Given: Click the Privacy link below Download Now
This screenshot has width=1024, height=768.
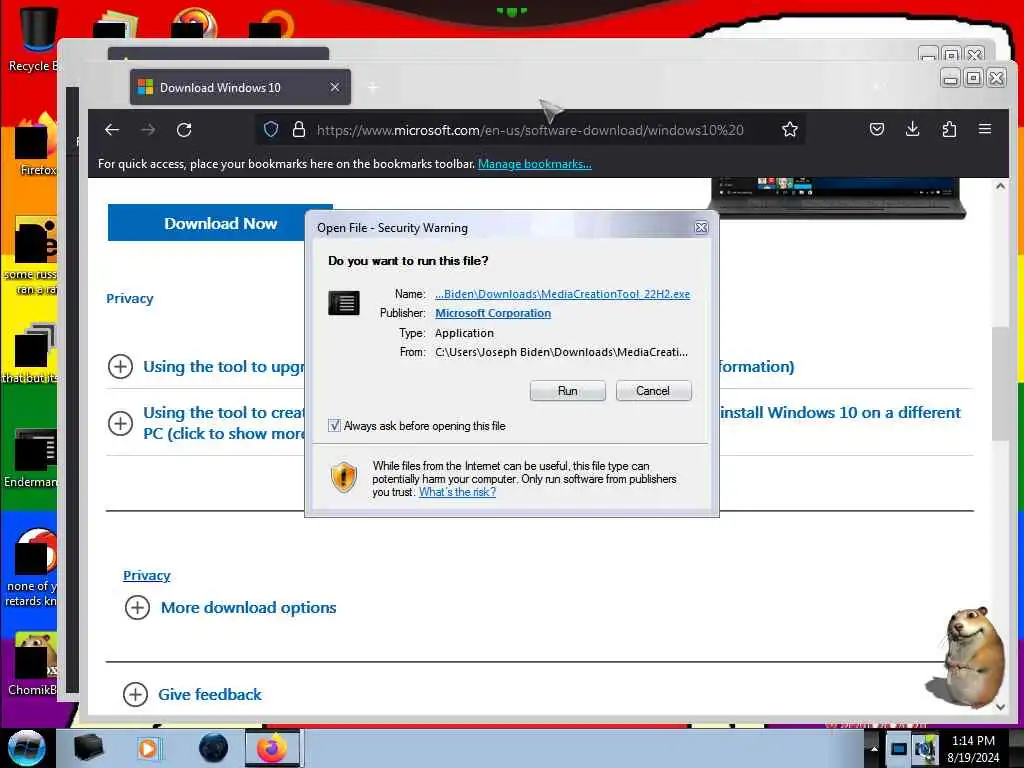Looking at the screenshot, I should (x=130, y=298).
